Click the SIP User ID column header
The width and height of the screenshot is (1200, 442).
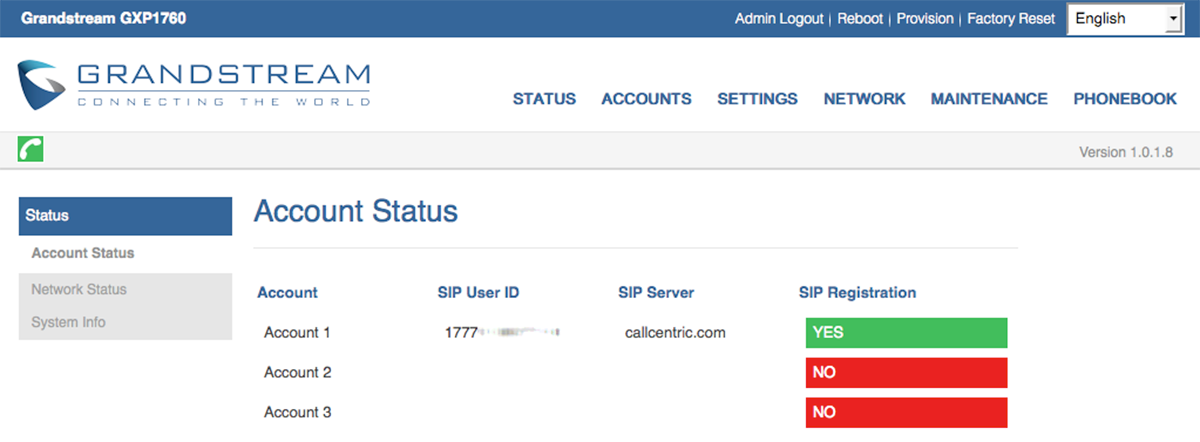479,293
